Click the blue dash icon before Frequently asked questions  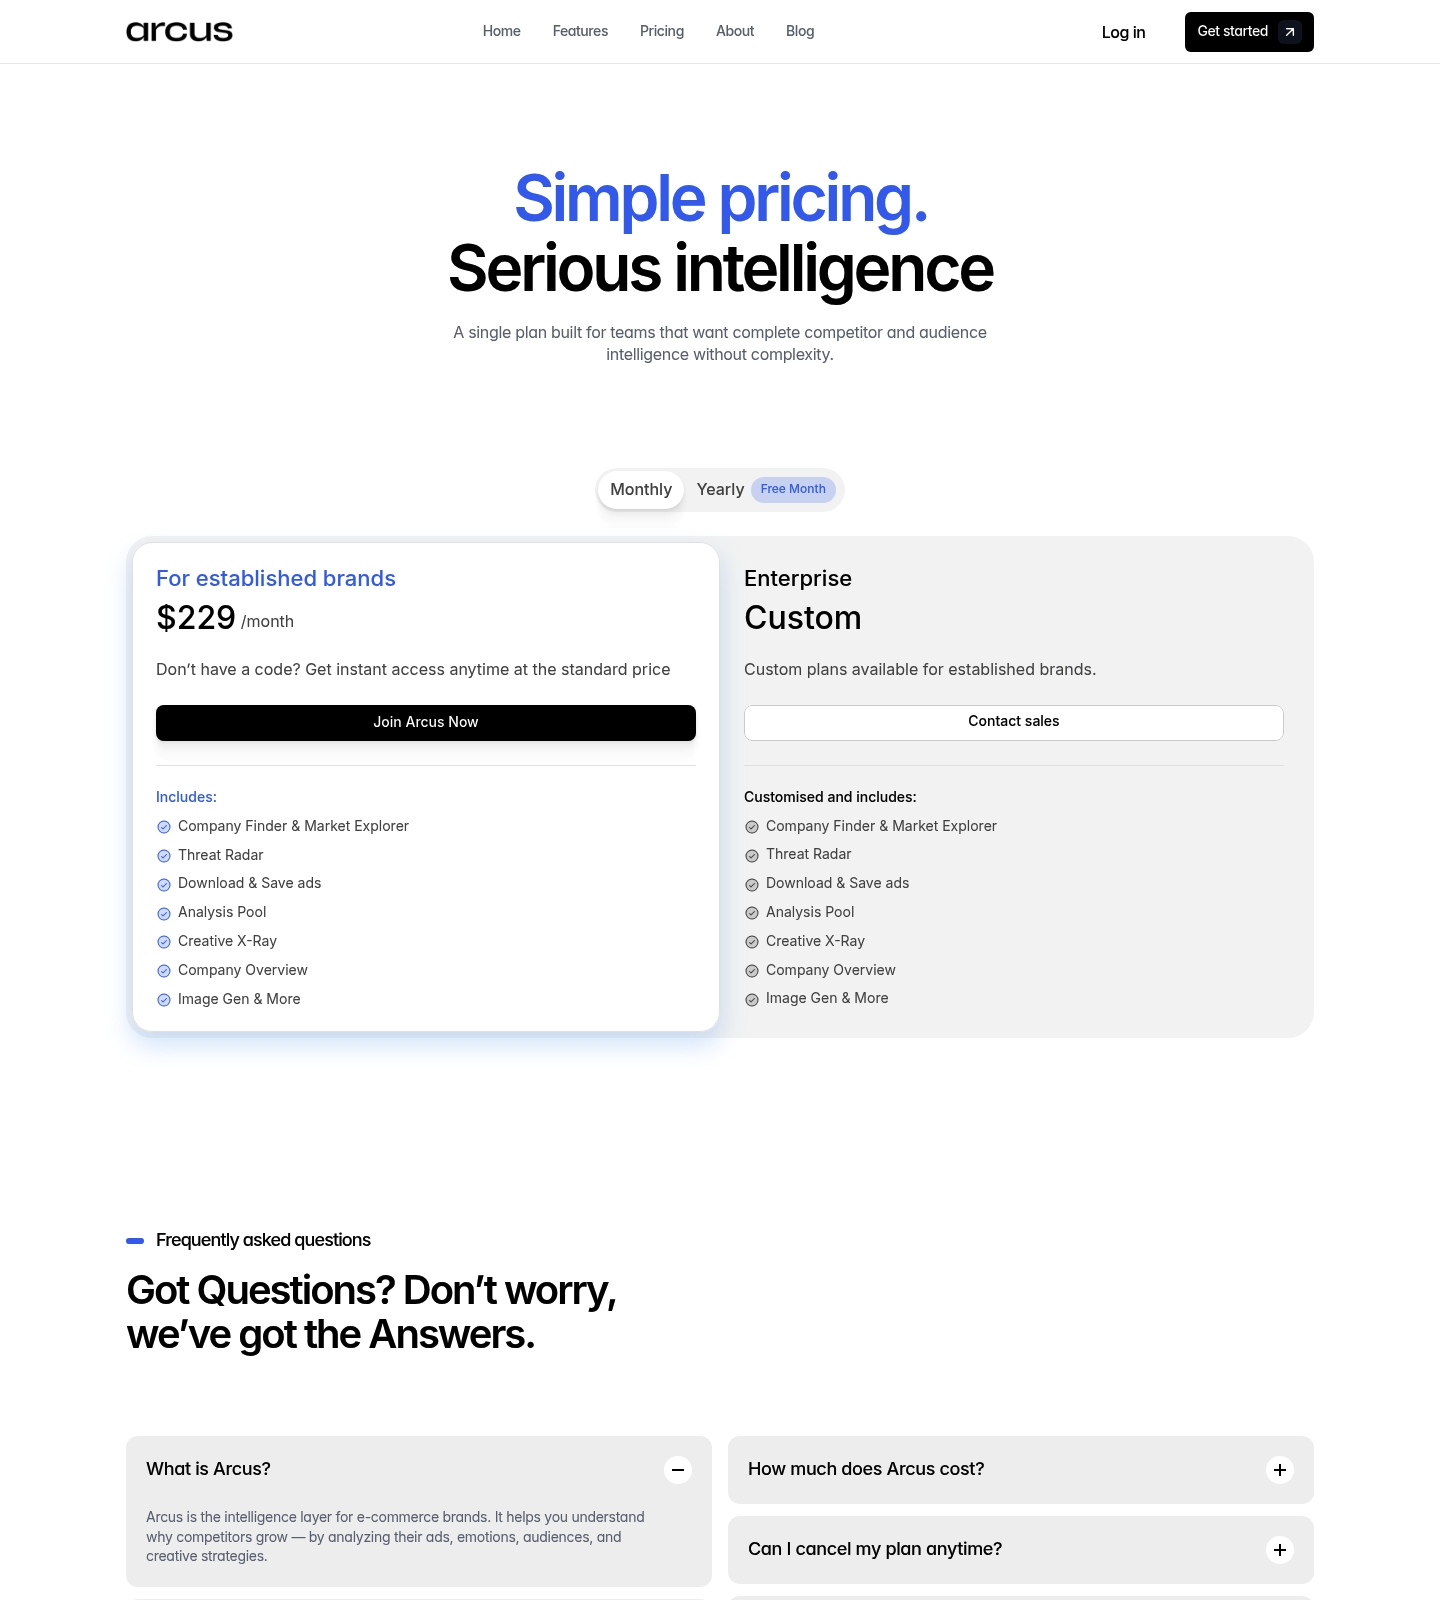[x=133, y=1240]
